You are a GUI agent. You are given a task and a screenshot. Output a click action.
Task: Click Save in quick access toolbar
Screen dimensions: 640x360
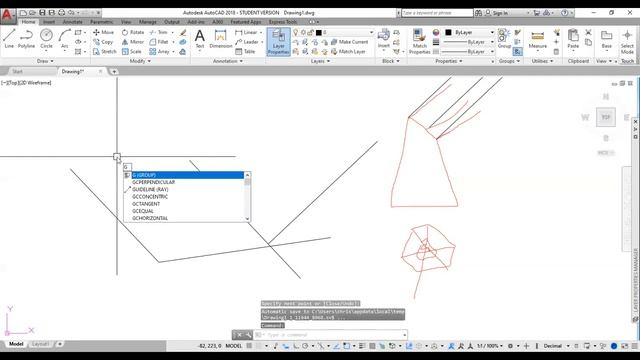(x=42, y=13)
